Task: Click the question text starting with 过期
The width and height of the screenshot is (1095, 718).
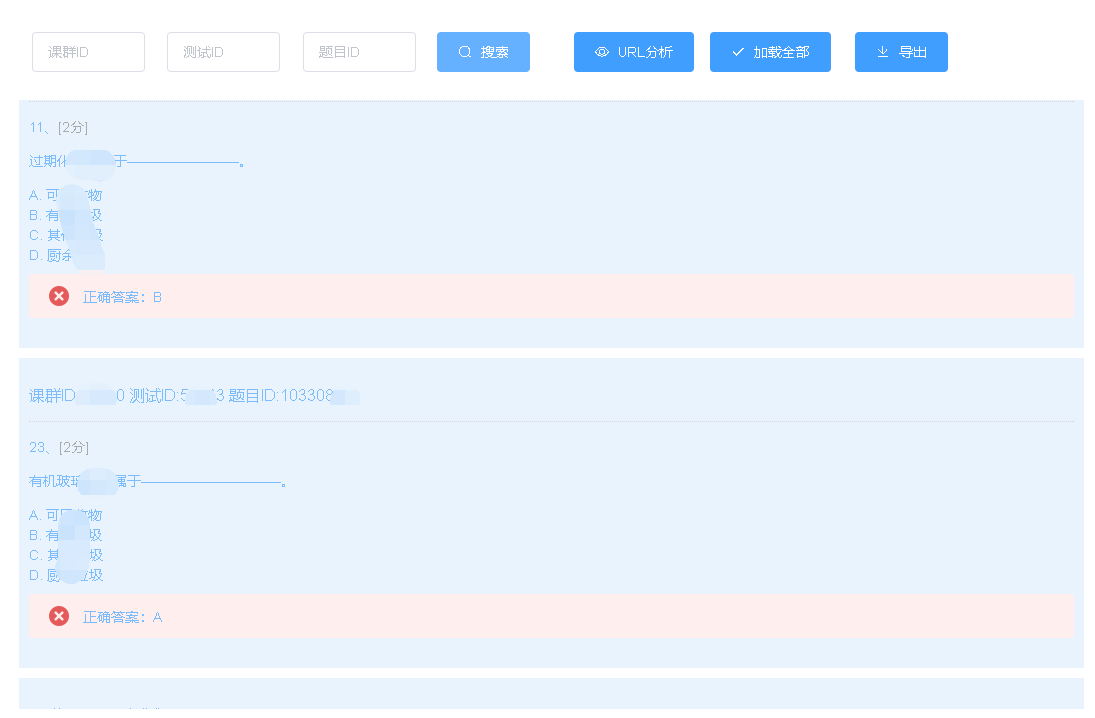Action: tap(136, 161)
